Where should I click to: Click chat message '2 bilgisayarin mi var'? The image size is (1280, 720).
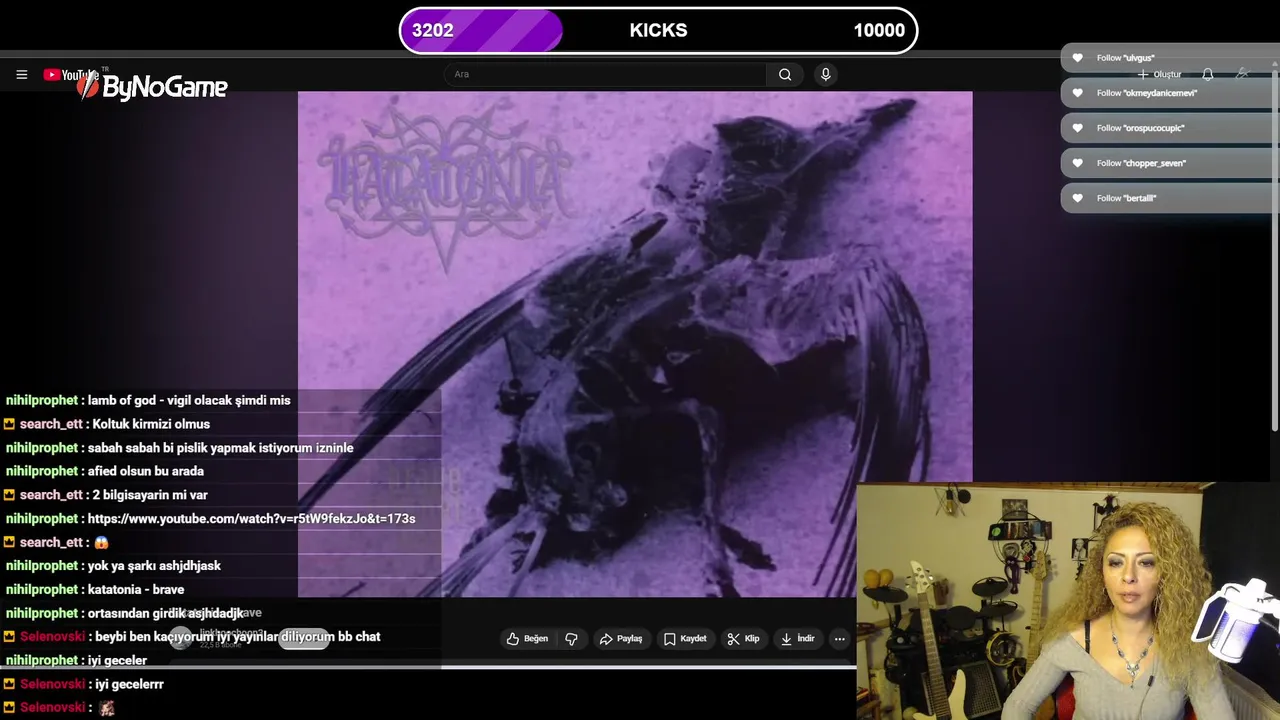click(150, 495)
